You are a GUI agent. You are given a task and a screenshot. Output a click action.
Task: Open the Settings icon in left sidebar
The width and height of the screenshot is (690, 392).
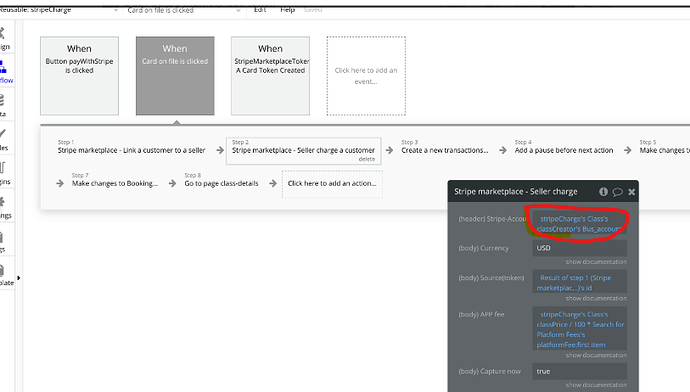[x=4, y=207]
